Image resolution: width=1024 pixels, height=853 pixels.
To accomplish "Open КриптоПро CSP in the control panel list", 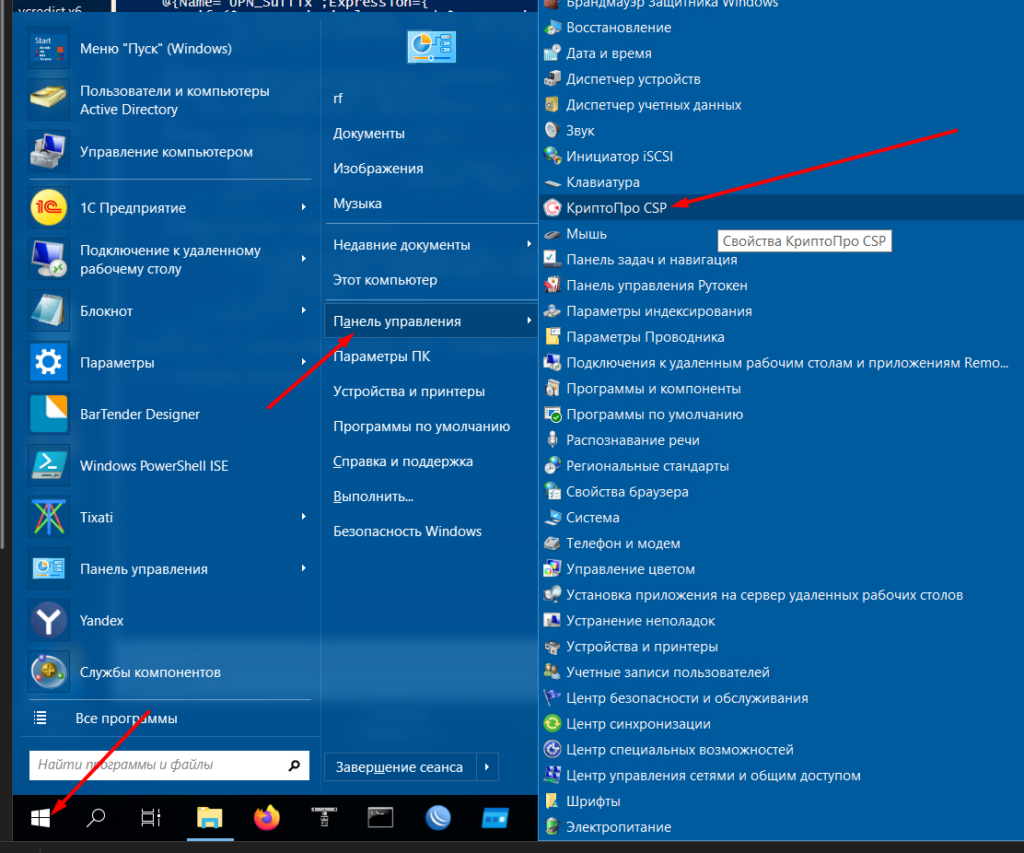I will 616,208.
